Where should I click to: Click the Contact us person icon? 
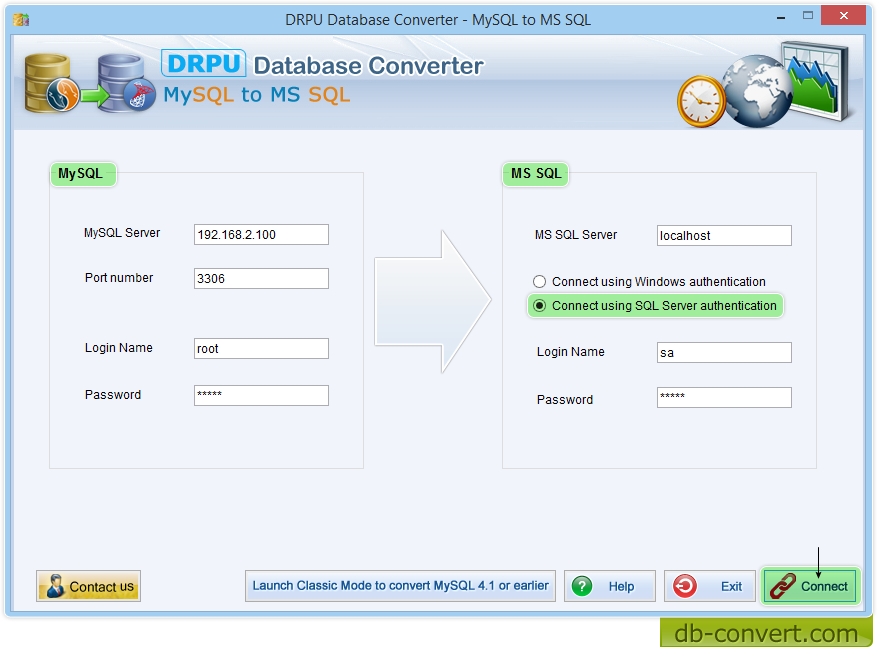55,585
